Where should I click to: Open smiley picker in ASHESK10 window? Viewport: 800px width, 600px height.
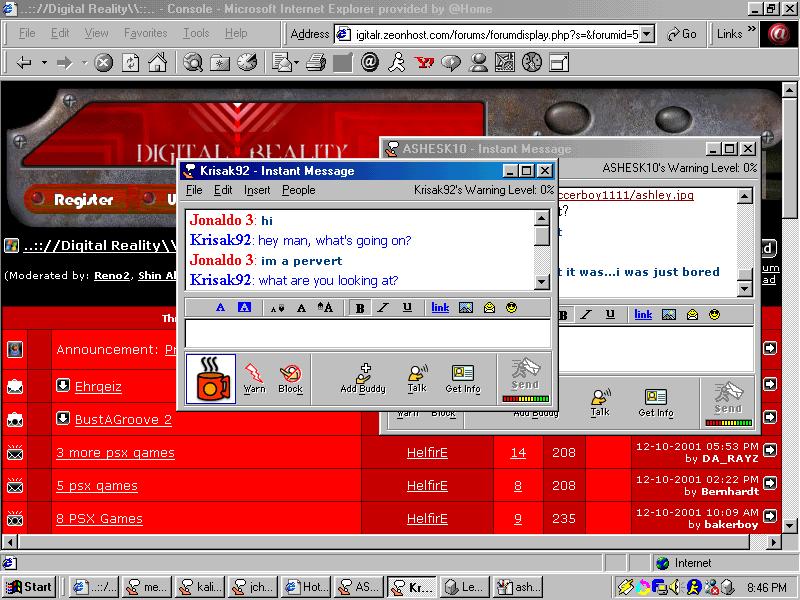tap(714, 315)
